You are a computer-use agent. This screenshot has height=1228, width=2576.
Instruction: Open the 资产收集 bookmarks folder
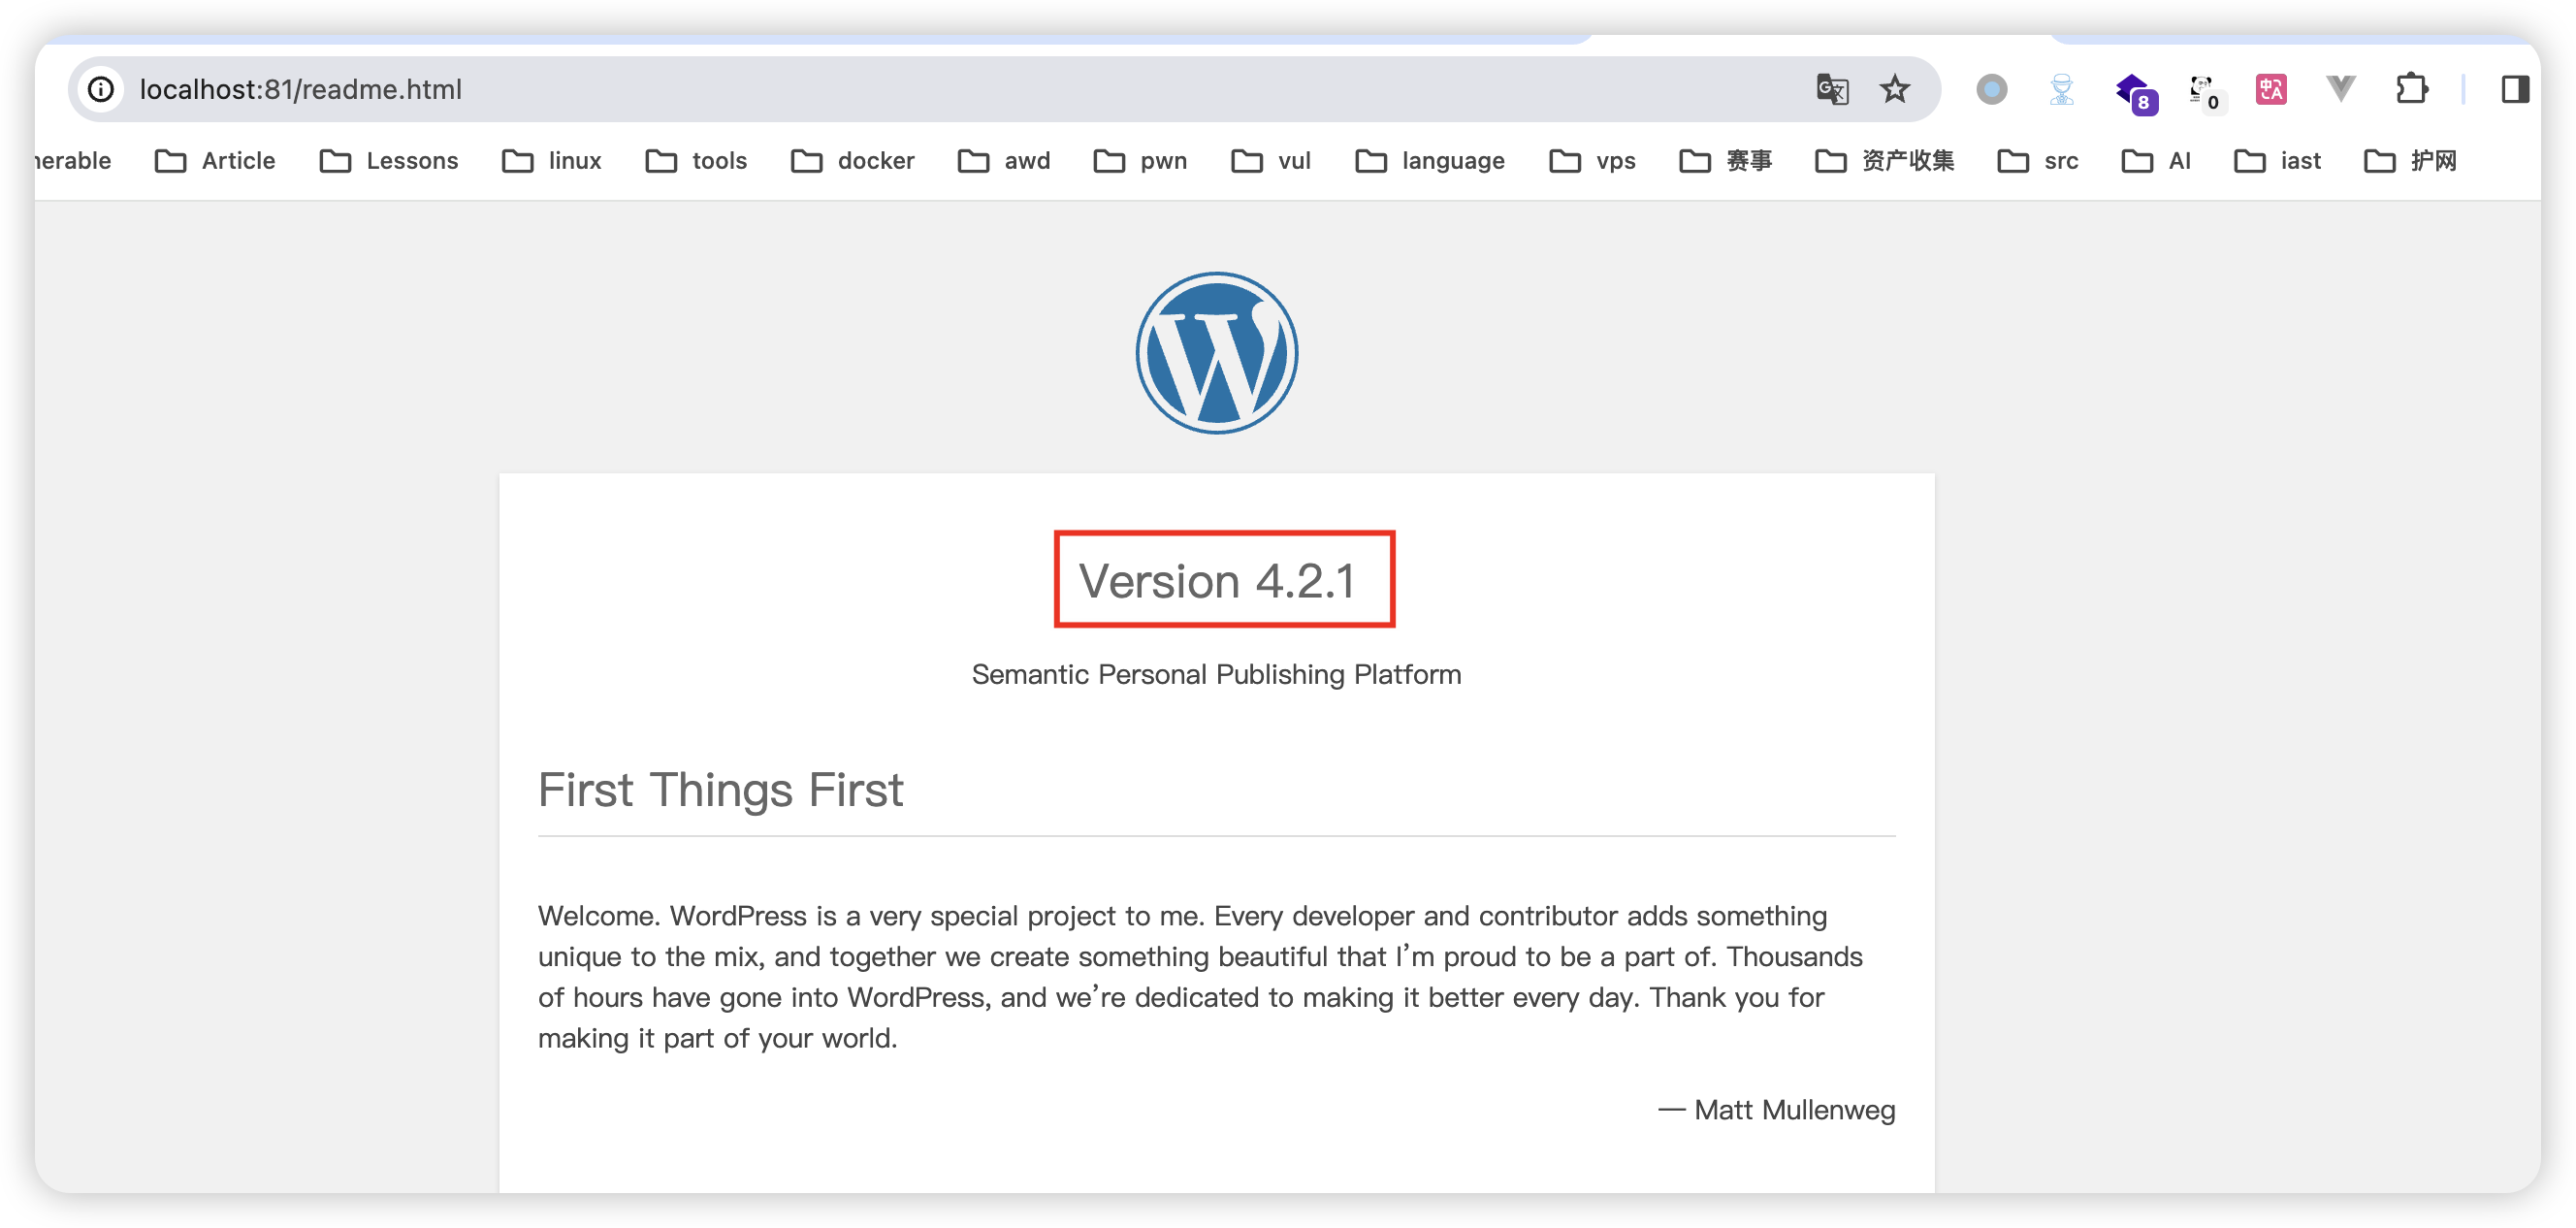[x=1884, y=160]
